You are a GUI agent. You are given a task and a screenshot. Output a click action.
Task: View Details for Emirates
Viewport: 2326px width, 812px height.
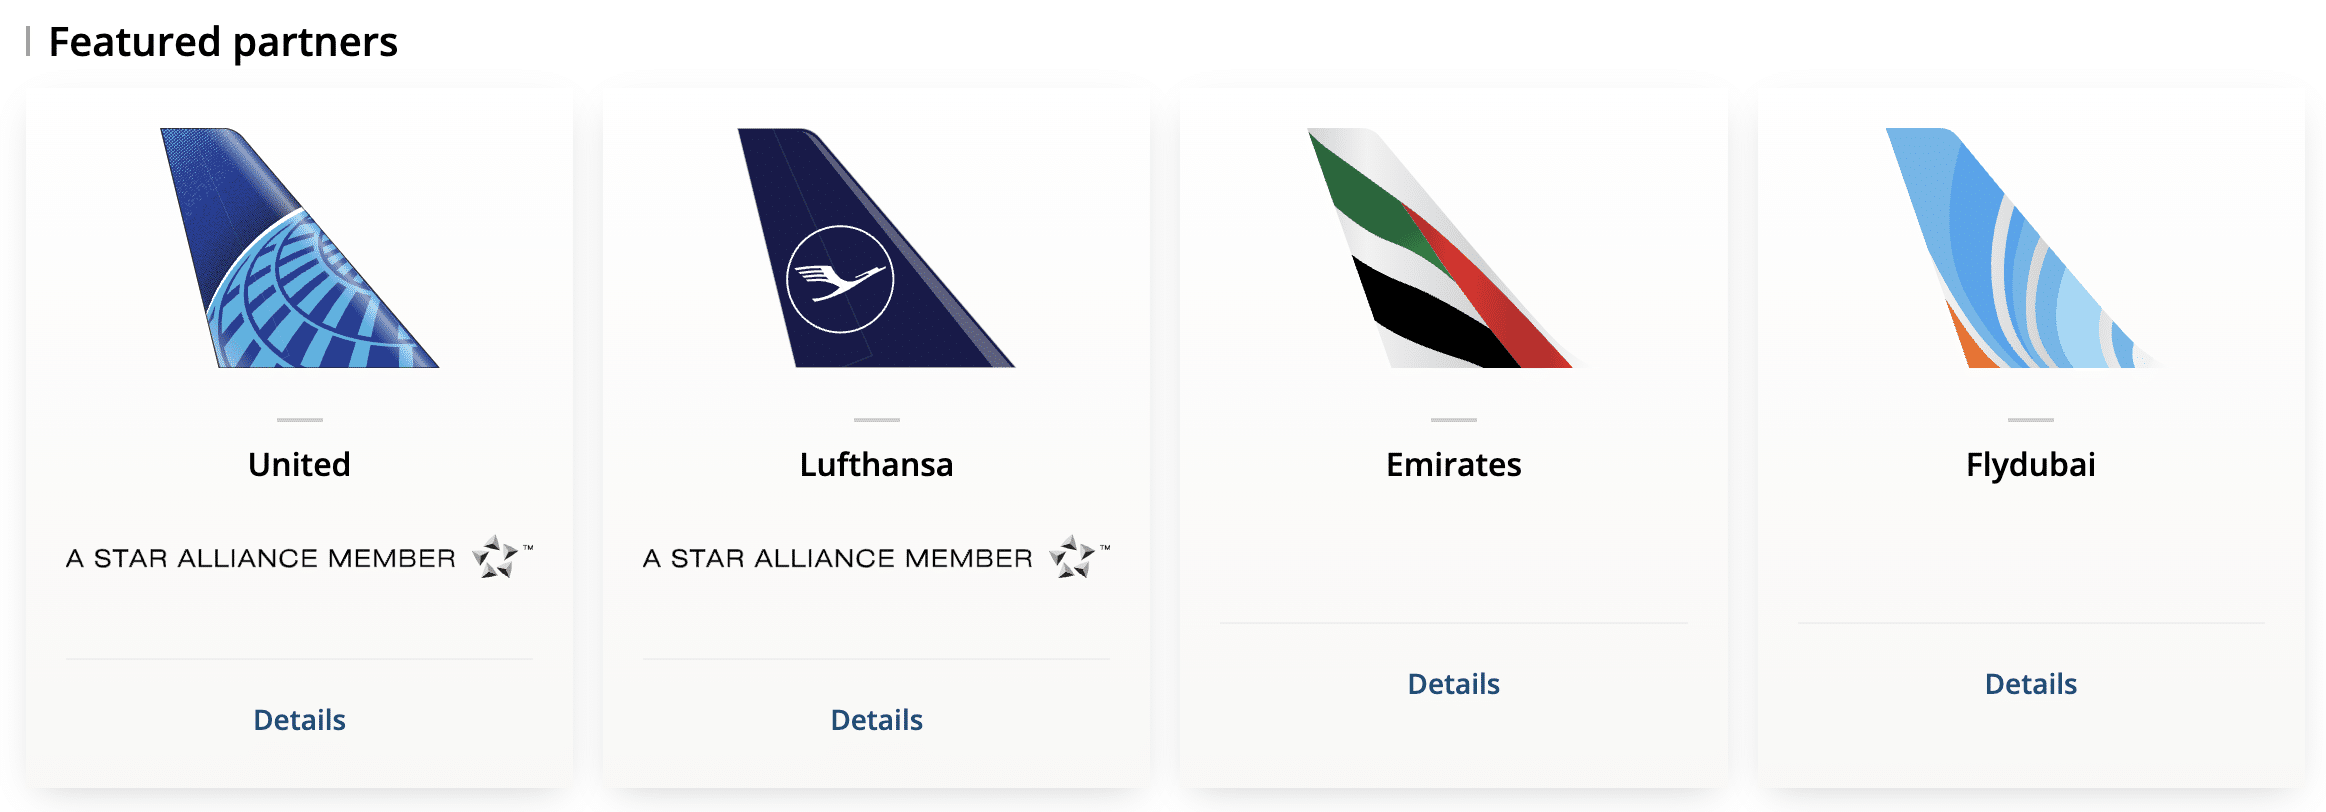(x=1453, y=684)
